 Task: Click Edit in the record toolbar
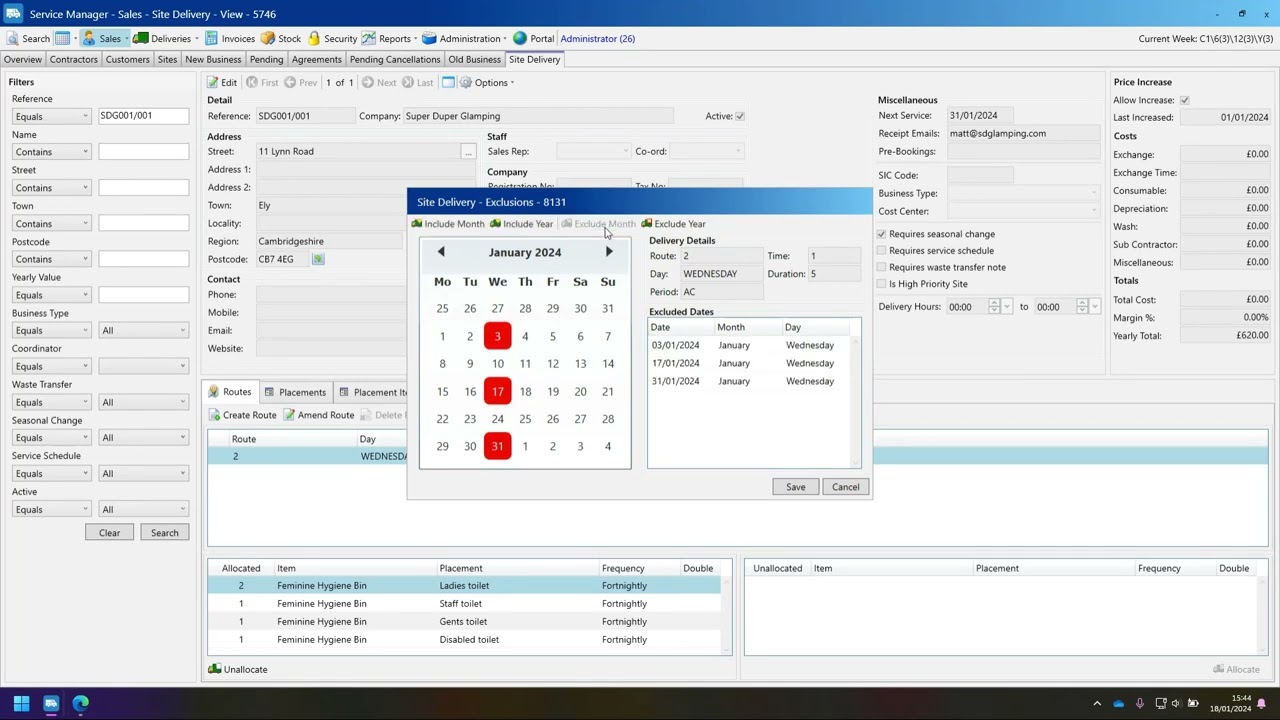pos(222,83)
